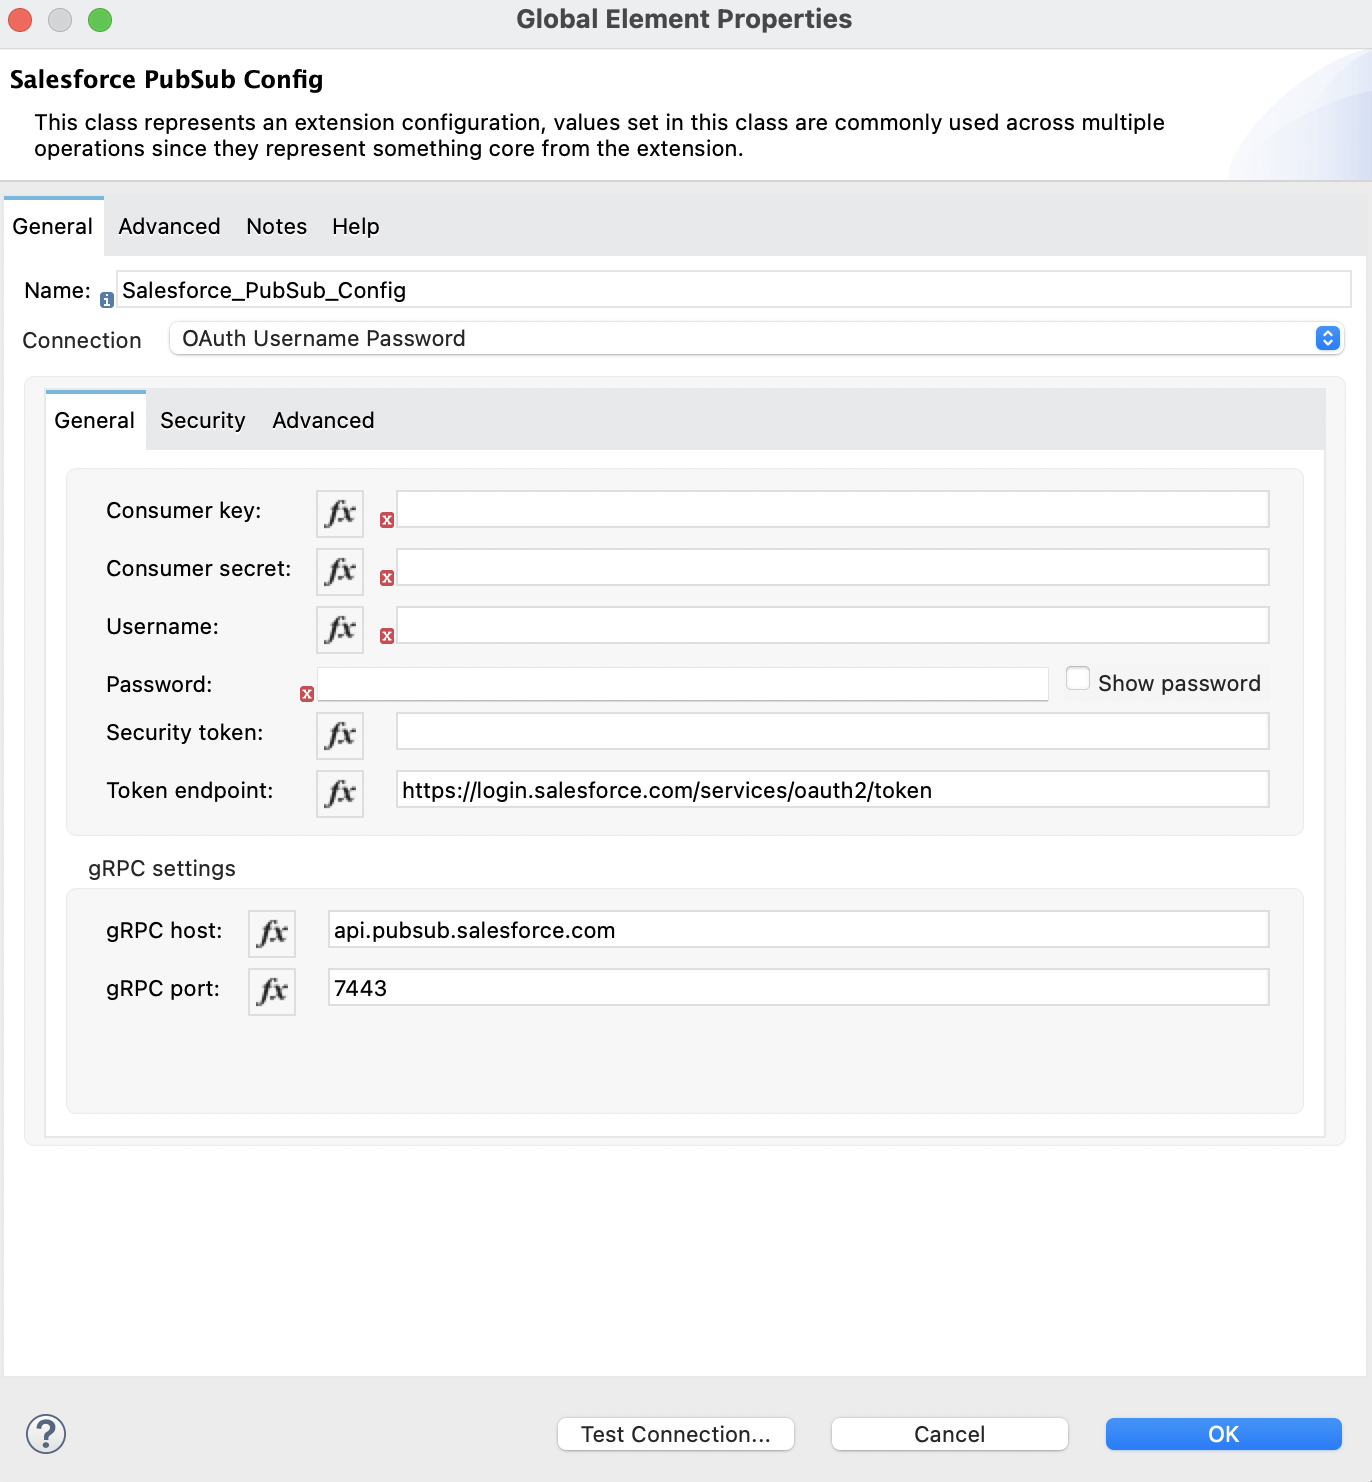Click the fx icon for gRPC port
Image resolution: width=1372 pixels, height=1482 pixels.
271,991
